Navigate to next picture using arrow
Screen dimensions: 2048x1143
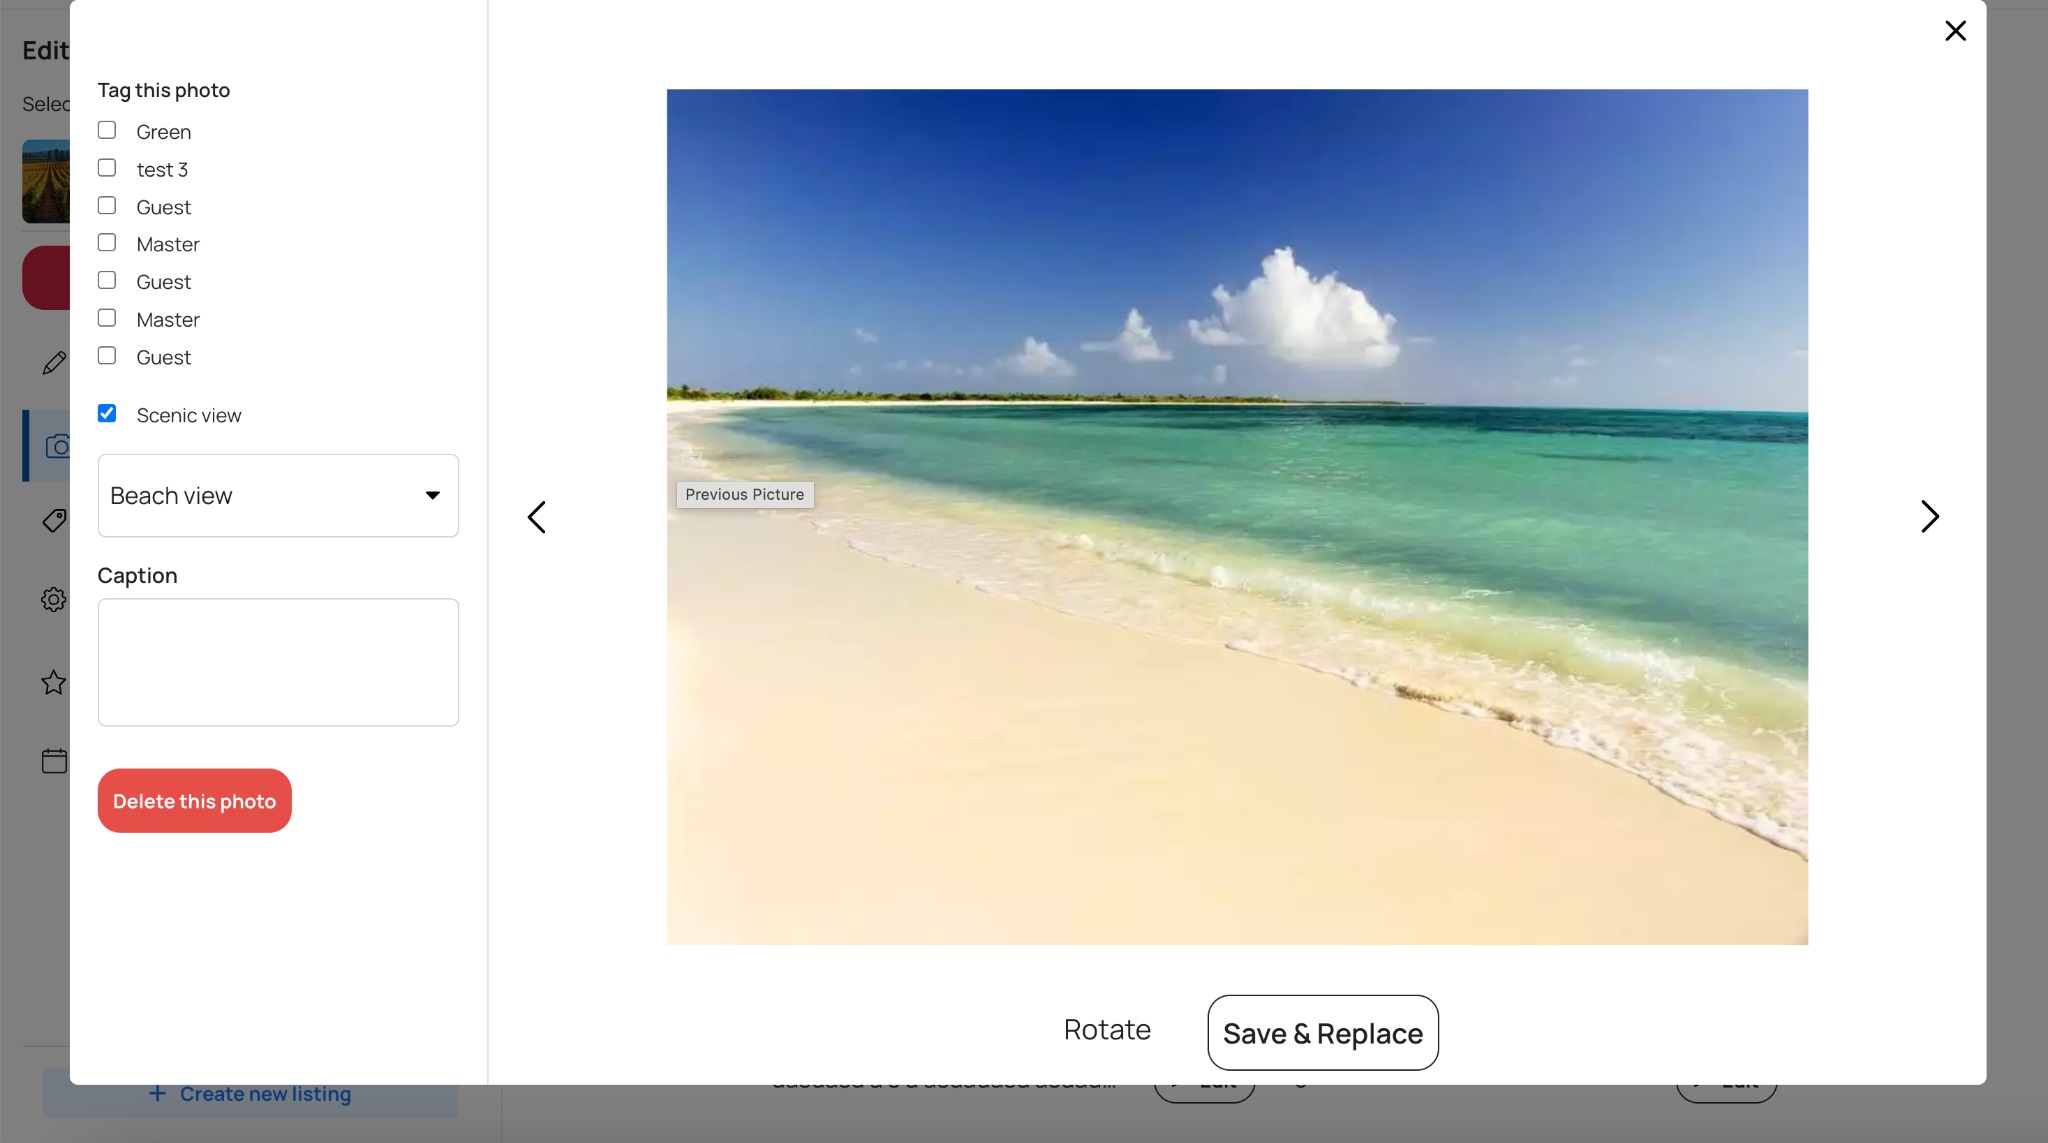1930,516
